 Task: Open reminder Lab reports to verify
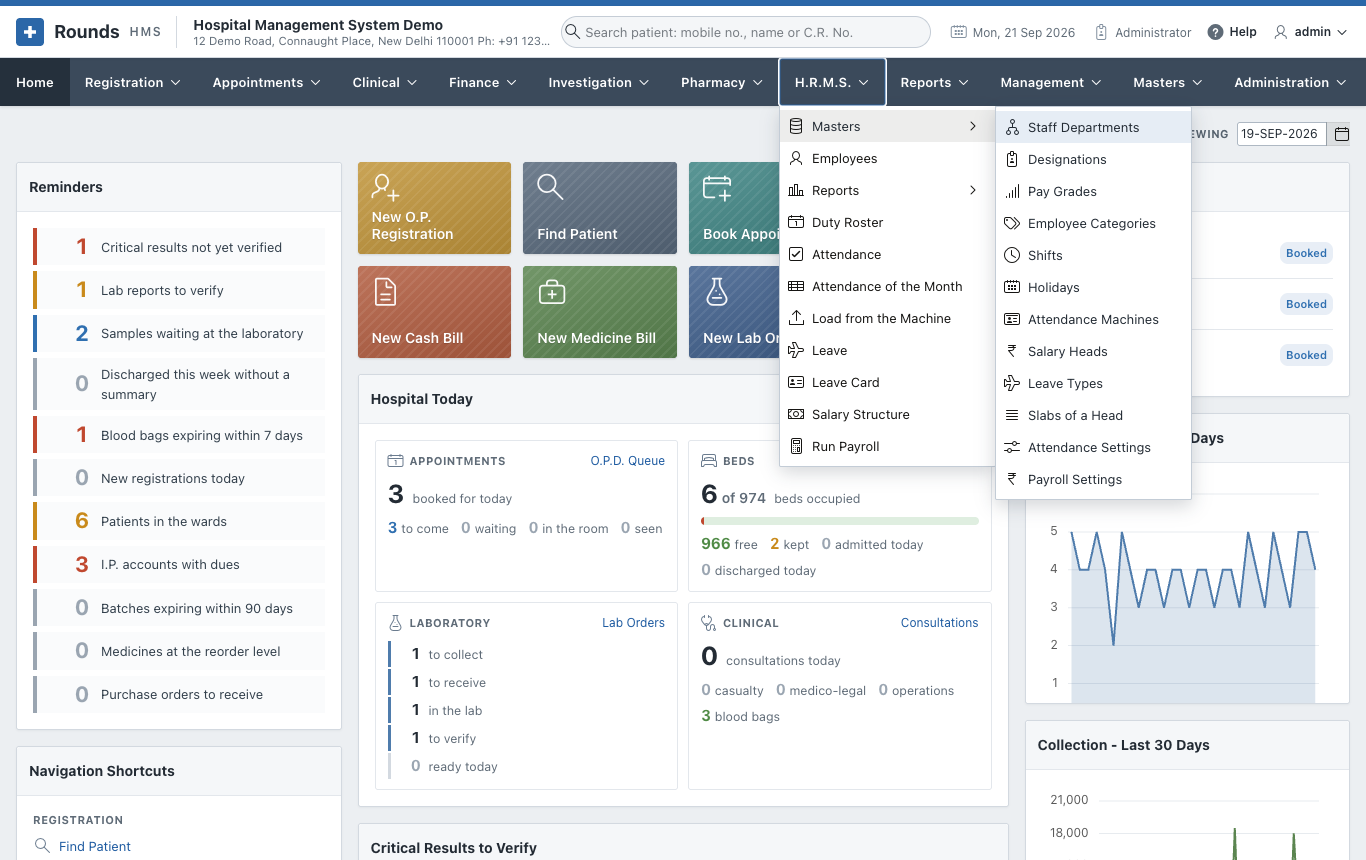(179, 290)
